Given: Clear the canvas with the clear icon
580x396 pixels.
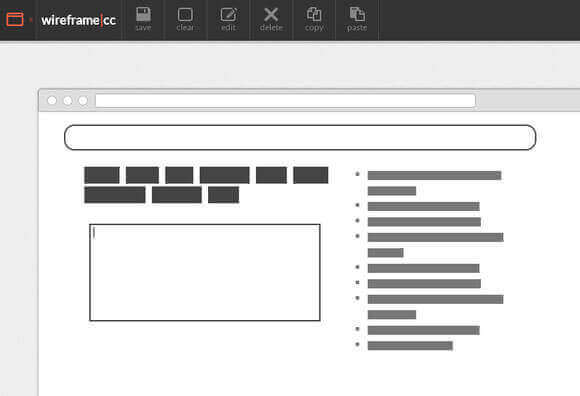Looking at the screenshot, I should 185,19.
